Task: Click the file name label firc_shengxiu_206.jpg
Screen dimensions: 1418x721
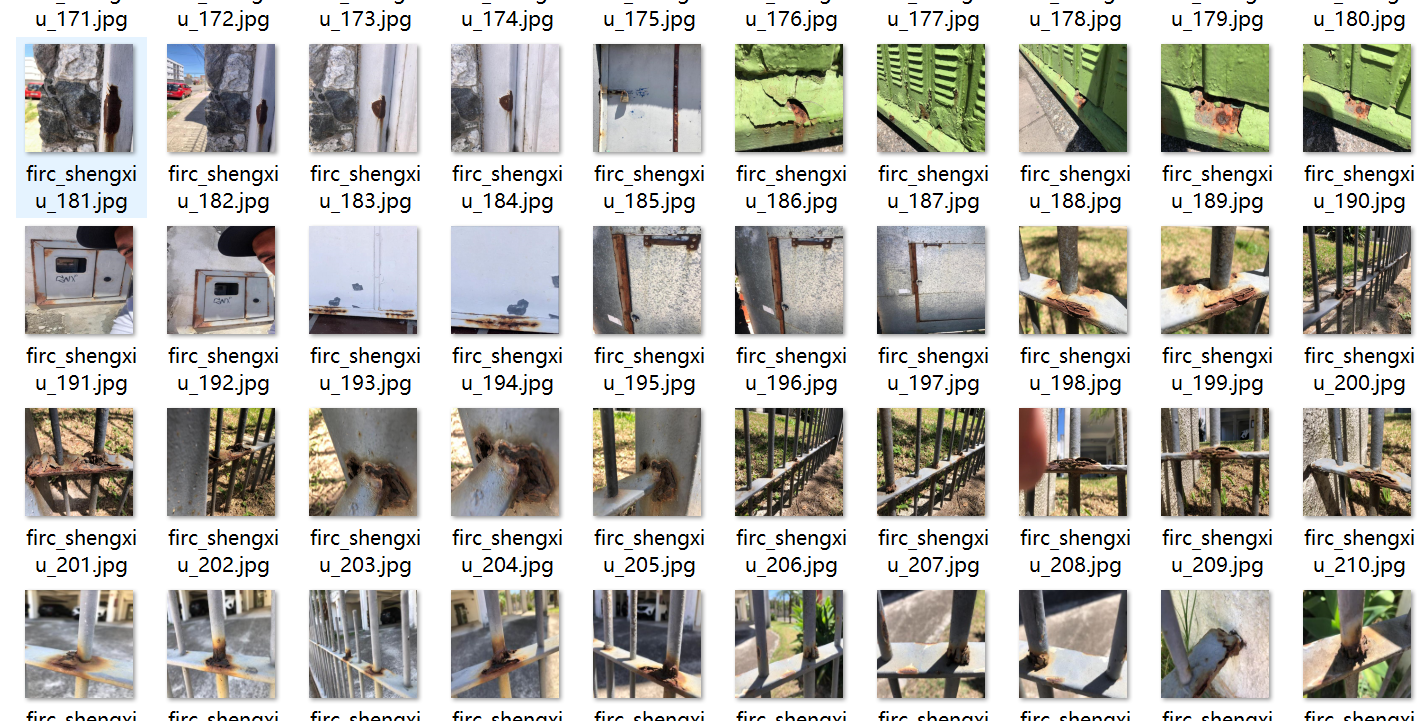Action: (791, 552)
